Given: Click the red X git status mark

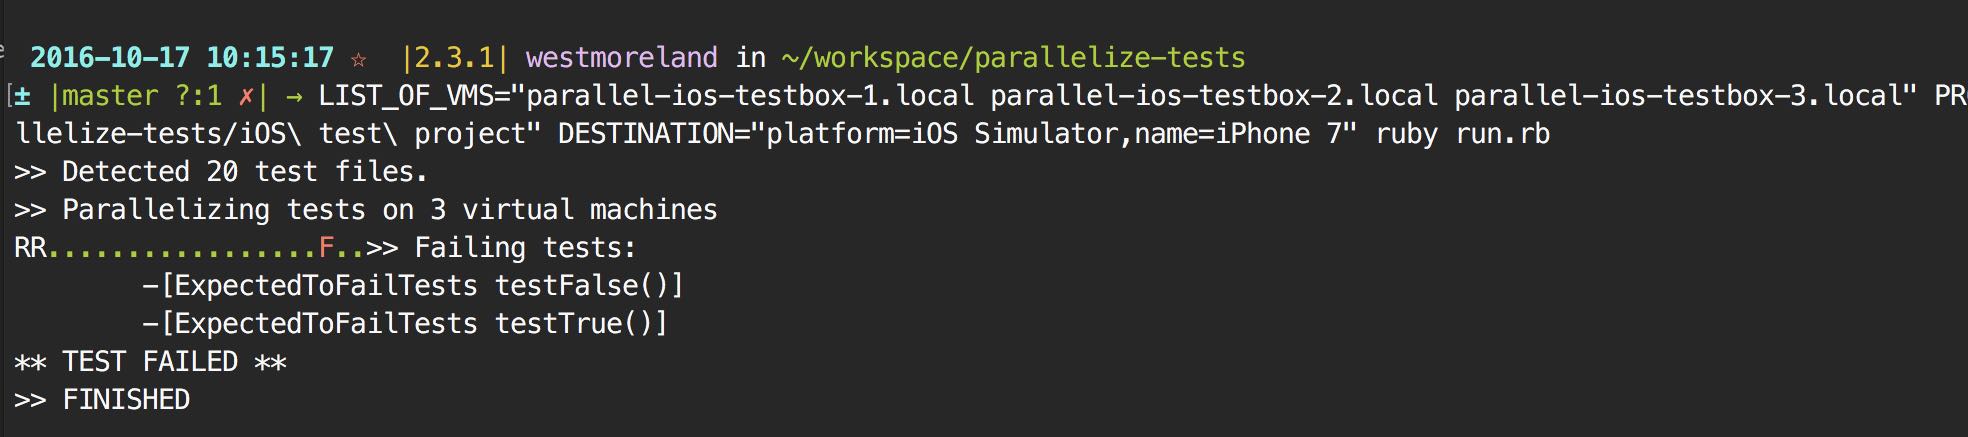Looking at the screenshot, I should [x=246, y=96].
